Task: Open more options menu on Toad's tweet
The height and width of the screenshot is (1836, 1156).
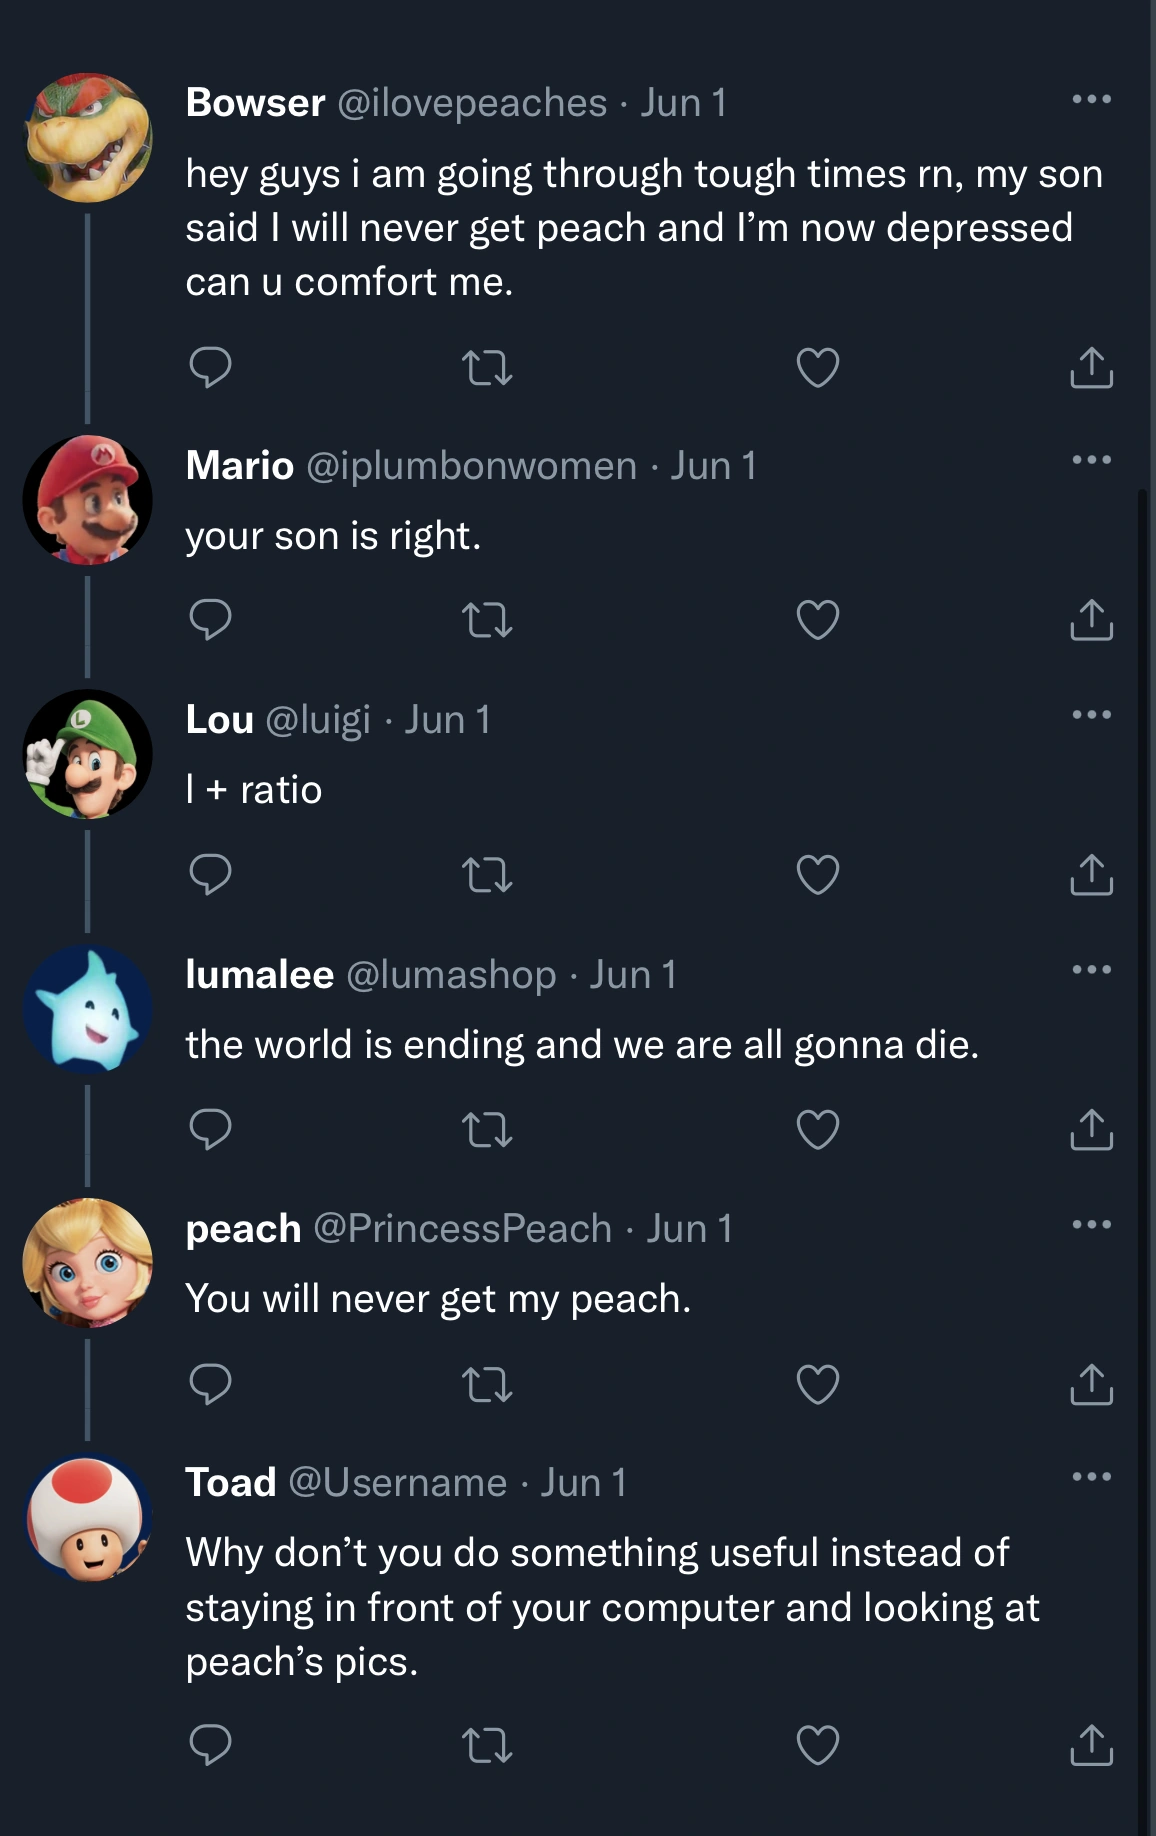Action: click(x=1091, y=1477)
